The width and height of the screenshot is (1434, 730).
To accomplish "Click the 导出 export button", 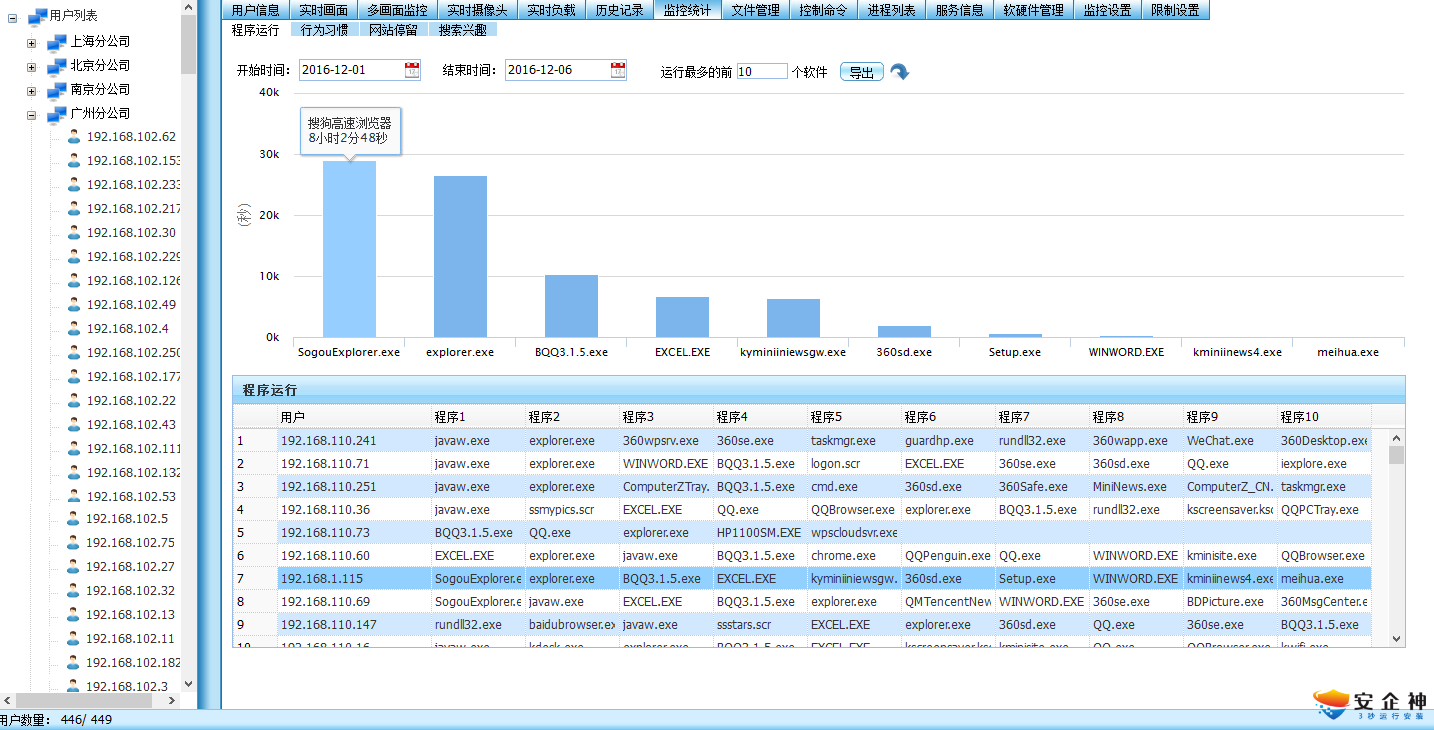I will click(861, 72).
